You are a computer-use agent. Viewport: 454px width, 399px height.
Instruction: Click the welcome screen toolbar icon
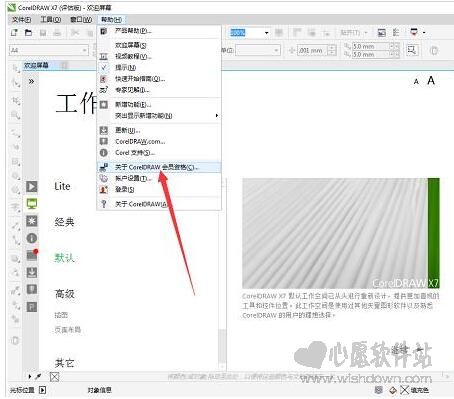click(x=381, y=32)
